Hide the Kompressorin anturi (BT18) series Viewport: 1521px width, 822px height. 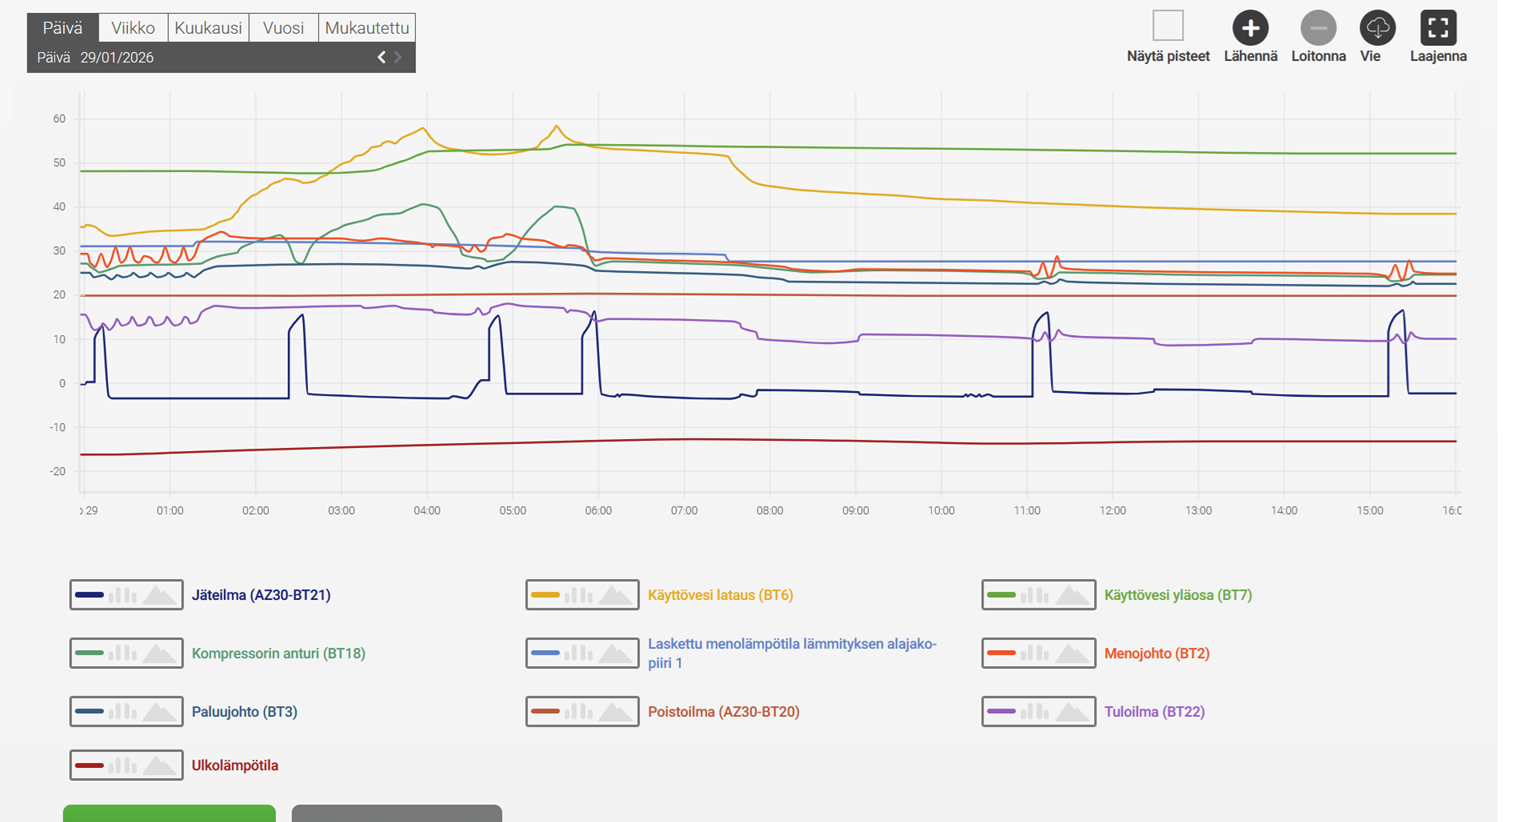pyautogui.click(x=126, y=653)
